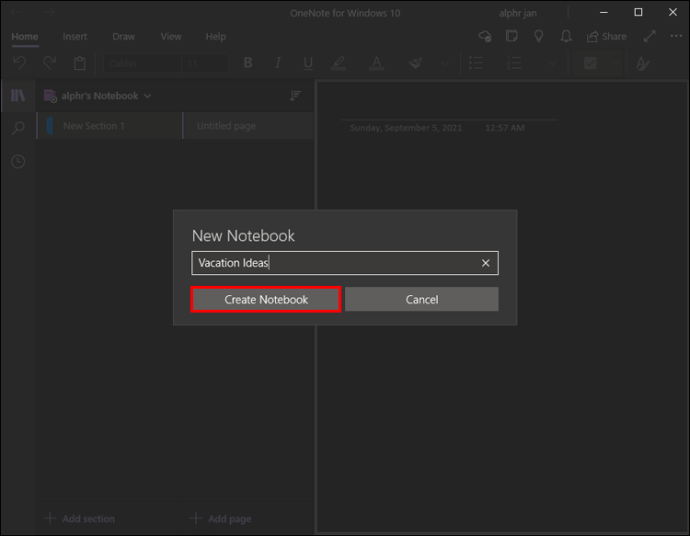Toggle underline formatting

pos(308,63)
